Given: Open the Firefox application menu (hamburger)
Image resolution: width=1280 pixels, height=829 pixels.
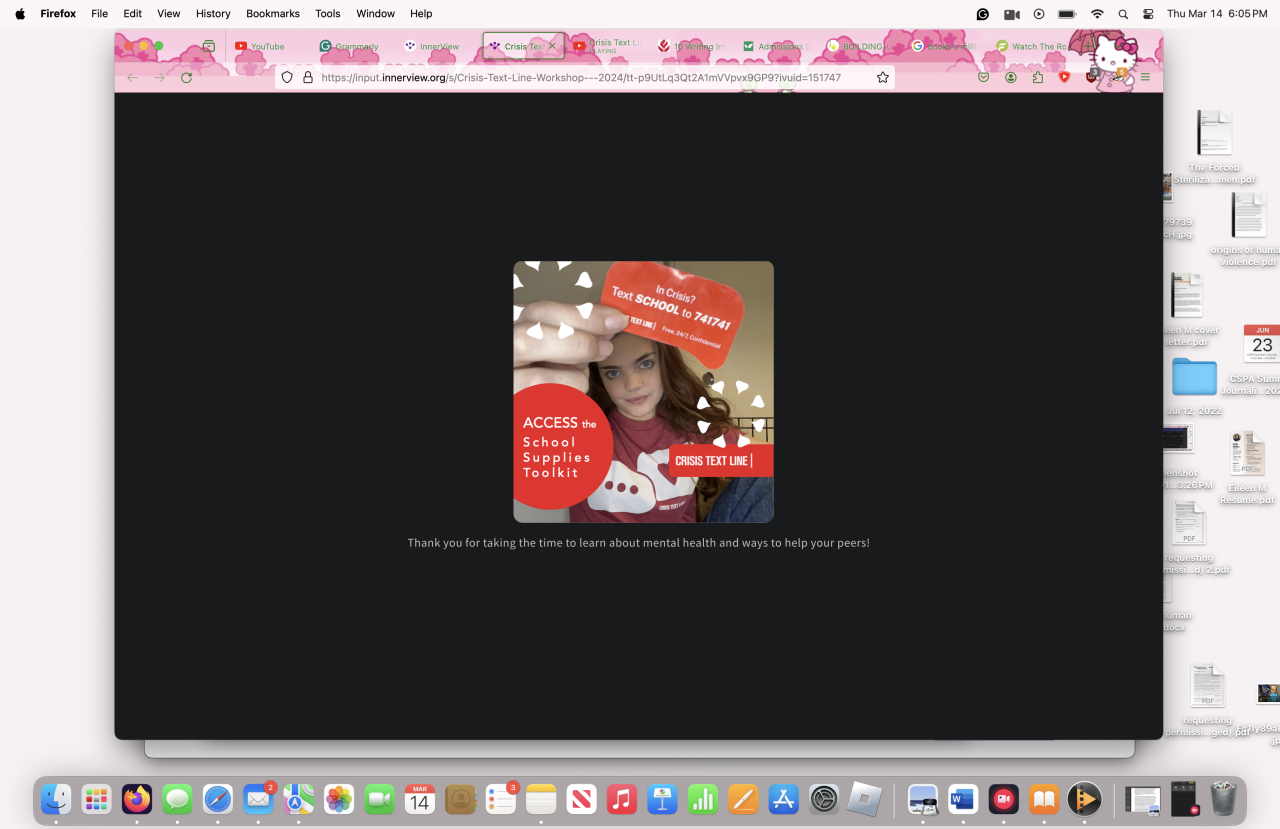Looking at the screenshot, I should (x=1145, y=77).
